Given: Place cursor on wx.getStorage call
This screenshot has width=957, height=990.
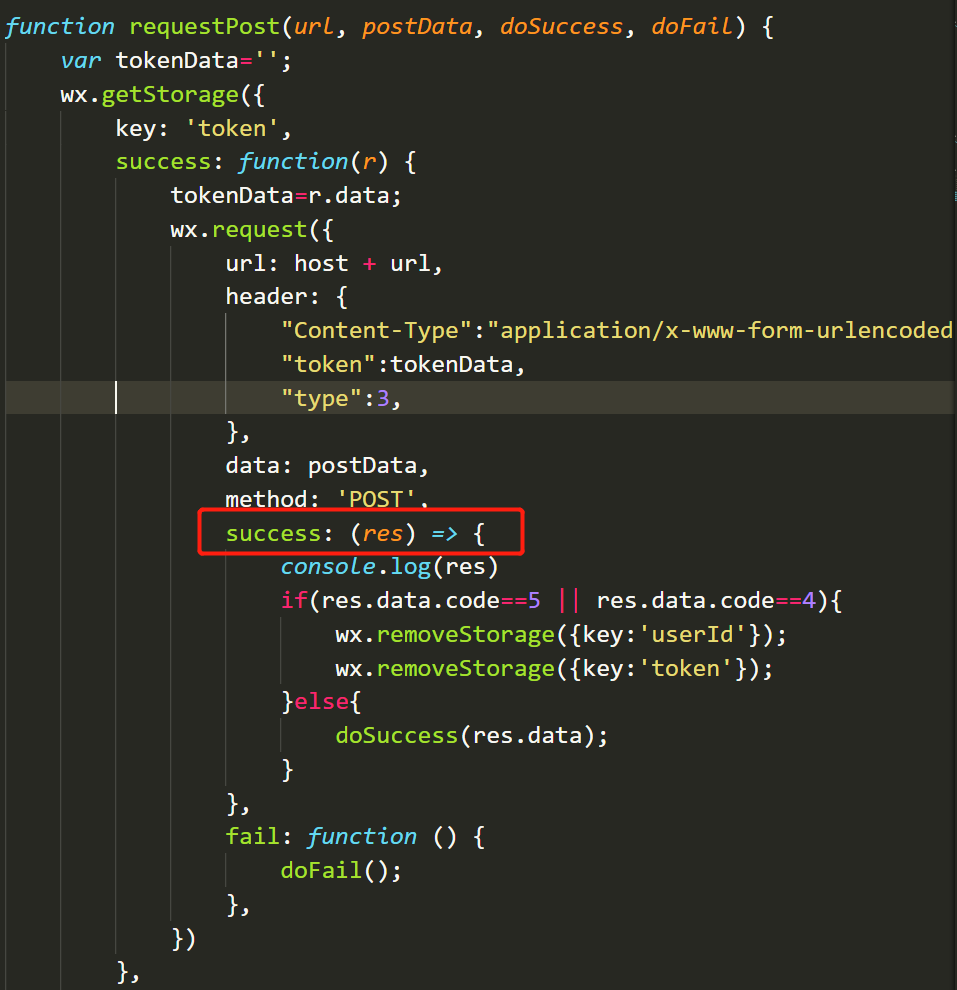Looking at the screenshot, I should click(162, 95).
